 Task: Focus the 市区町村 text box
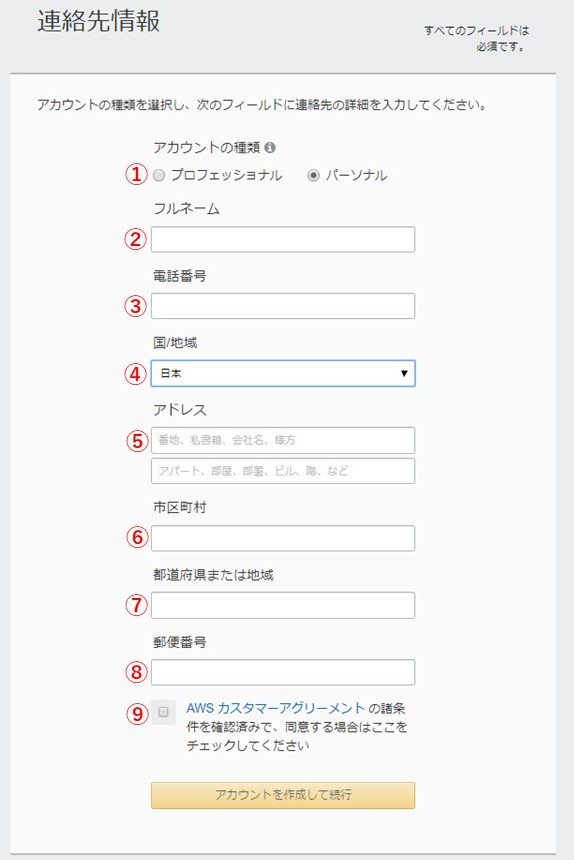click(283, 538)
